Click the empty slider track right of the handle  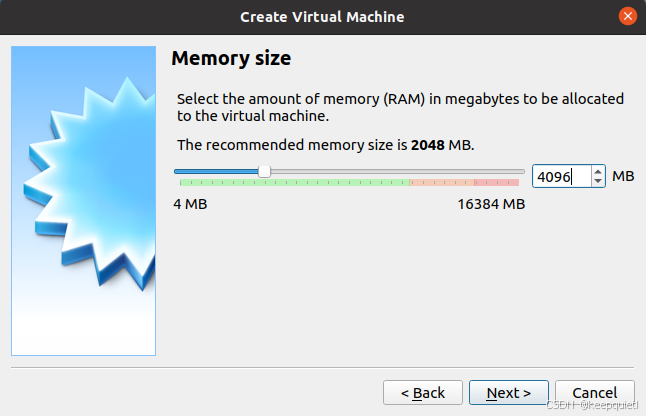pyautogui.click(x=400, y=172)
